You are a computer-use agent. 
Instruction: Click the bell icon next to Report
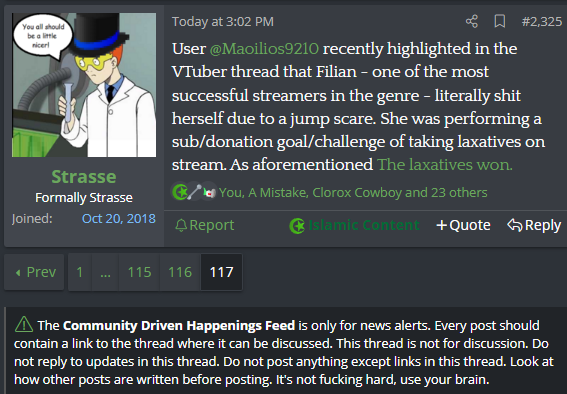coord(181,225)
